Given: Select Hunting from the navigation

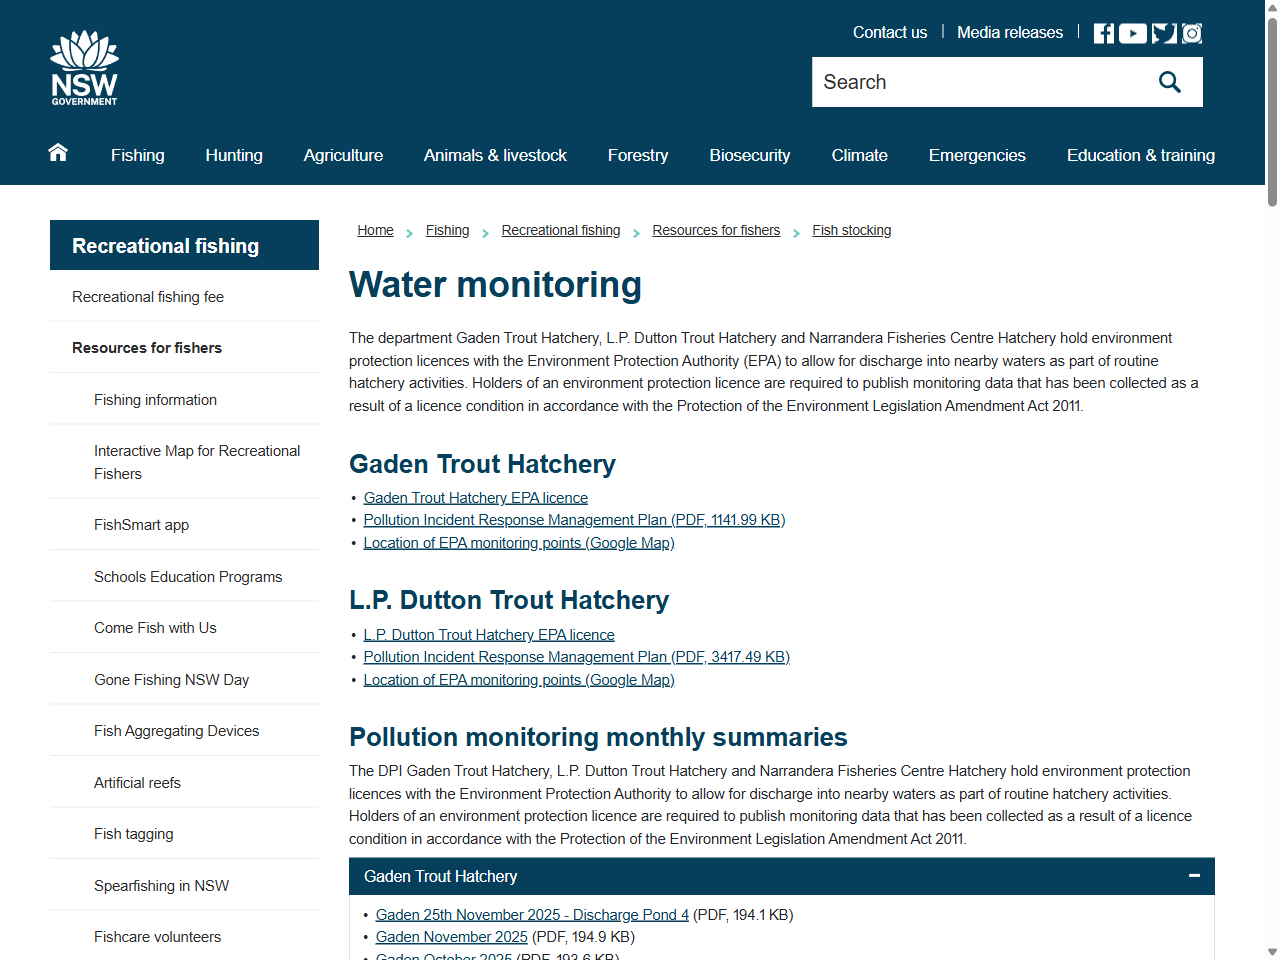Looking at the screenshot, I should tap(233, 155).
